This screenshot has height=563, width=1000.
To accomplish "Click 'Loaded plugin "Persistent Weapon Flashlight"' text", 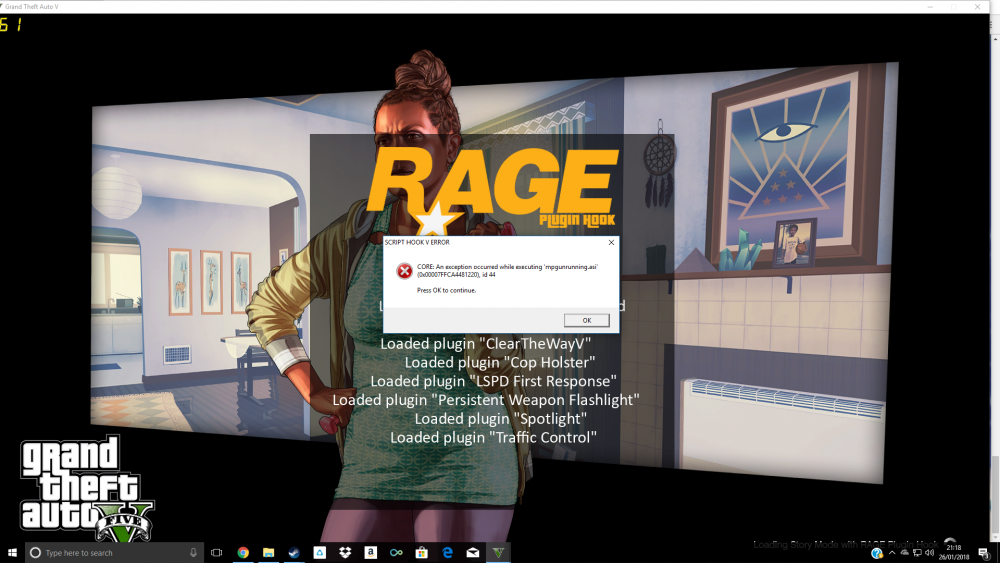I will (485, 400).
